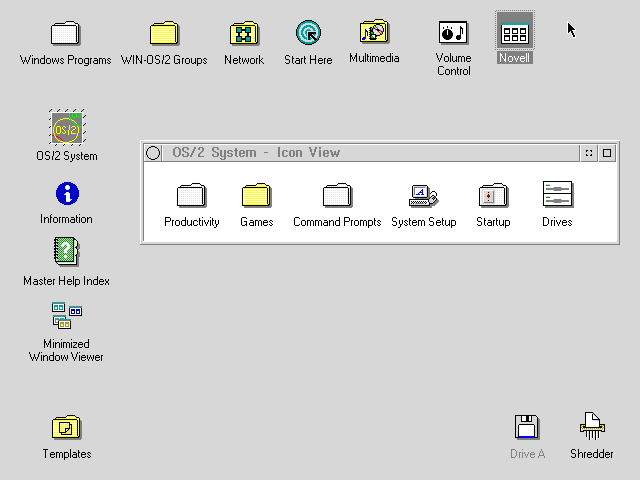Click the 'Productivity' label text
The width and height of the screenshot is (640, 480).
(x=192, y=222)
